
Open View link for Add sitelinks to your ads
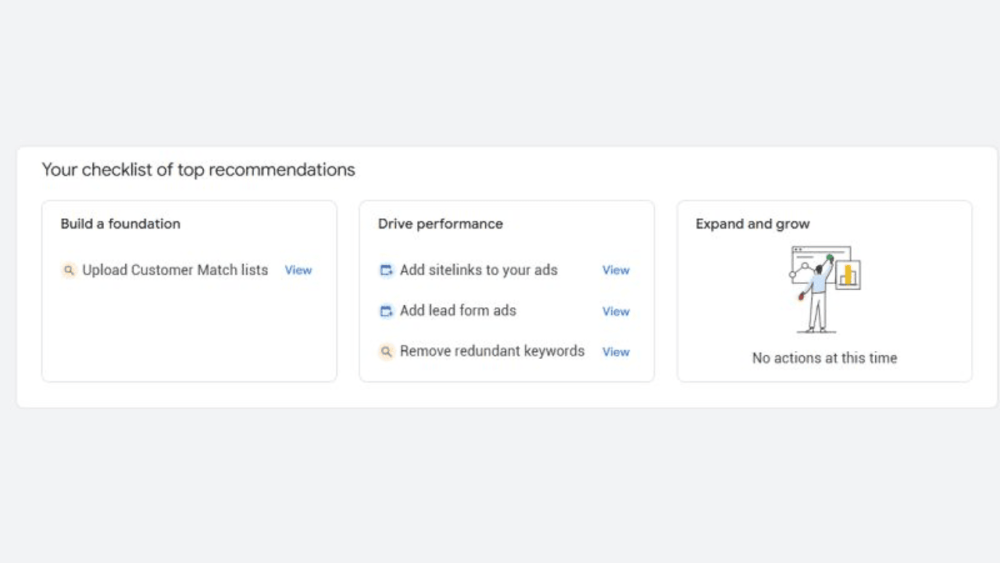tap(616, 270)
